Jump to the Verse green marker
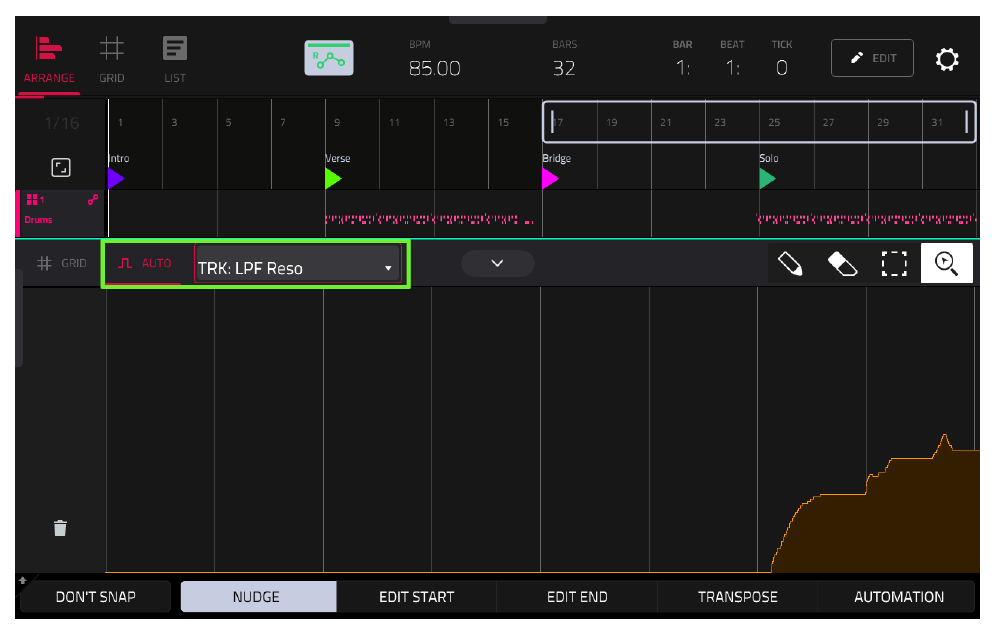The image size is (996, 636). coord(333,179)
